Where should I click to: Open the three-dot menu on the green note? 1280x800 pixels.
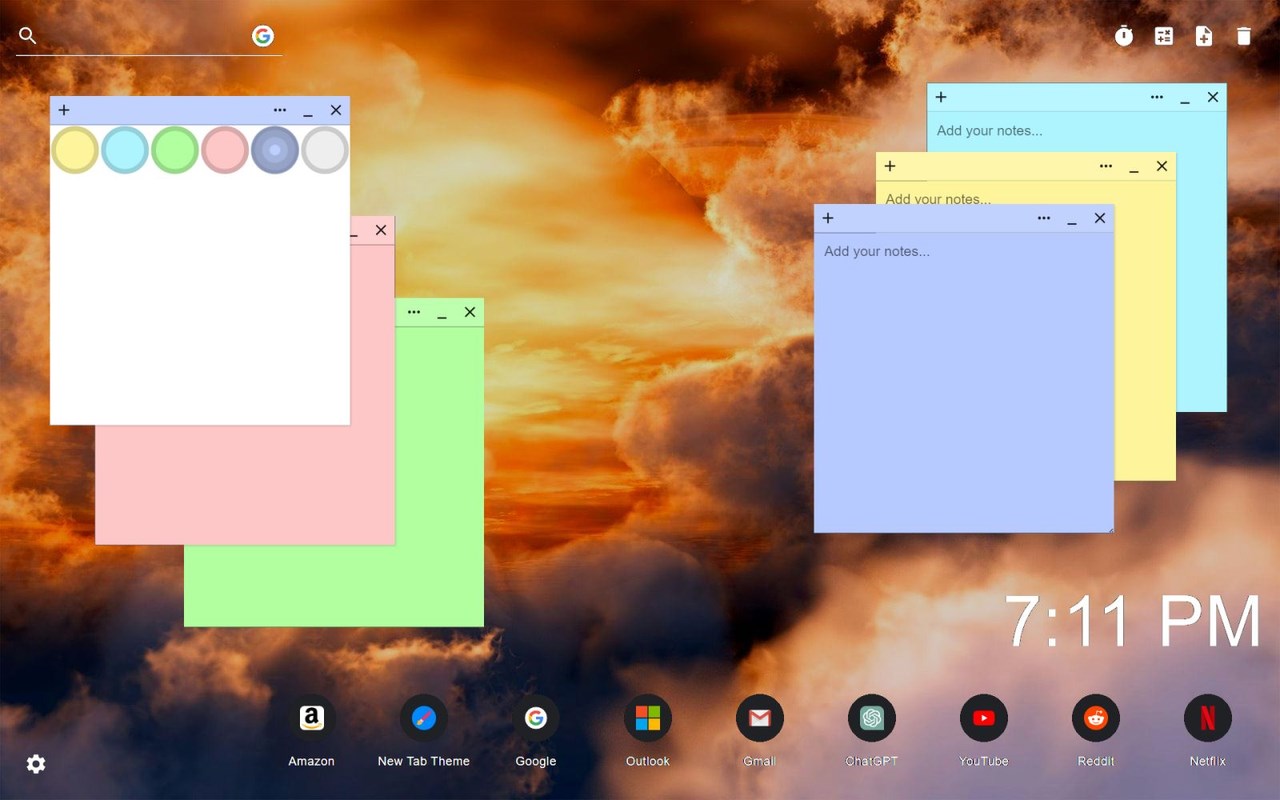tap(414, 312)
